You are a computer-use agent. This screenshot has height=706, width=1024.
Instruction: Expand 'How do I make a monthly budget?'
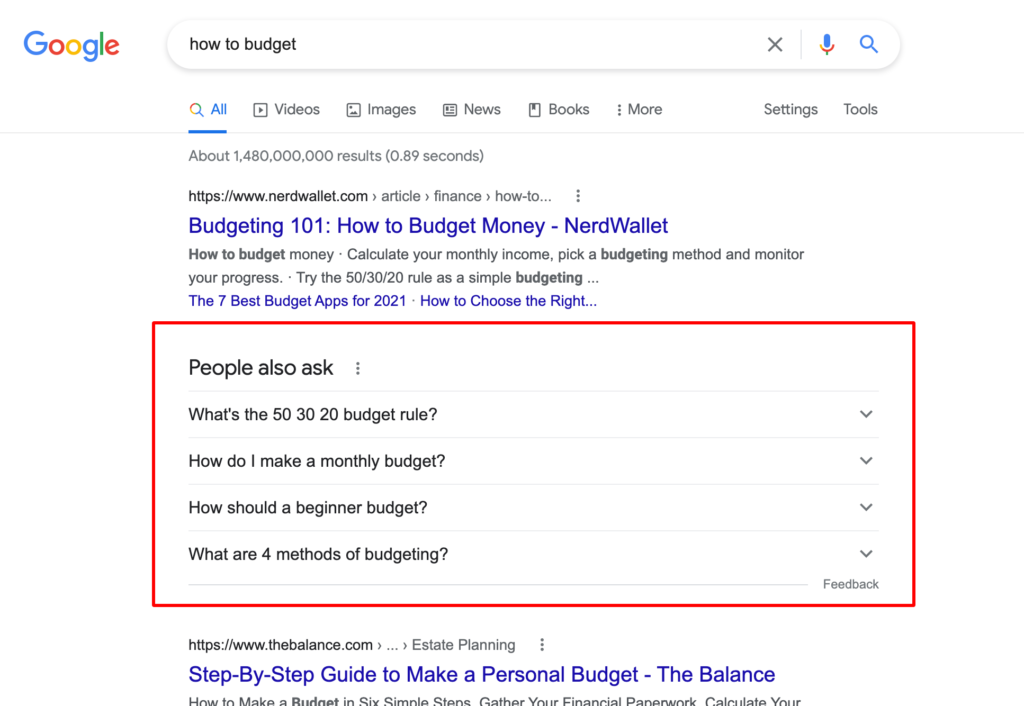point(534,461)
